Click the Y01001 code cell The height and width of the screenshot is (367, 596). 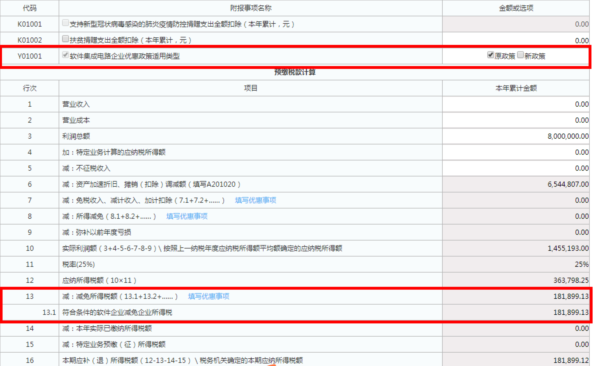[30, 56]
